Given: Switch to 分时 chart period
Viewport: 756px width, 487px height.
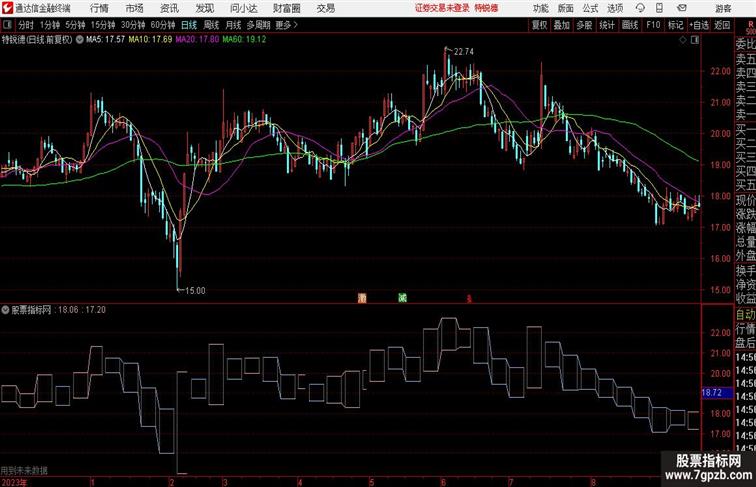Looking at the screenshot, I should point(26,25).
